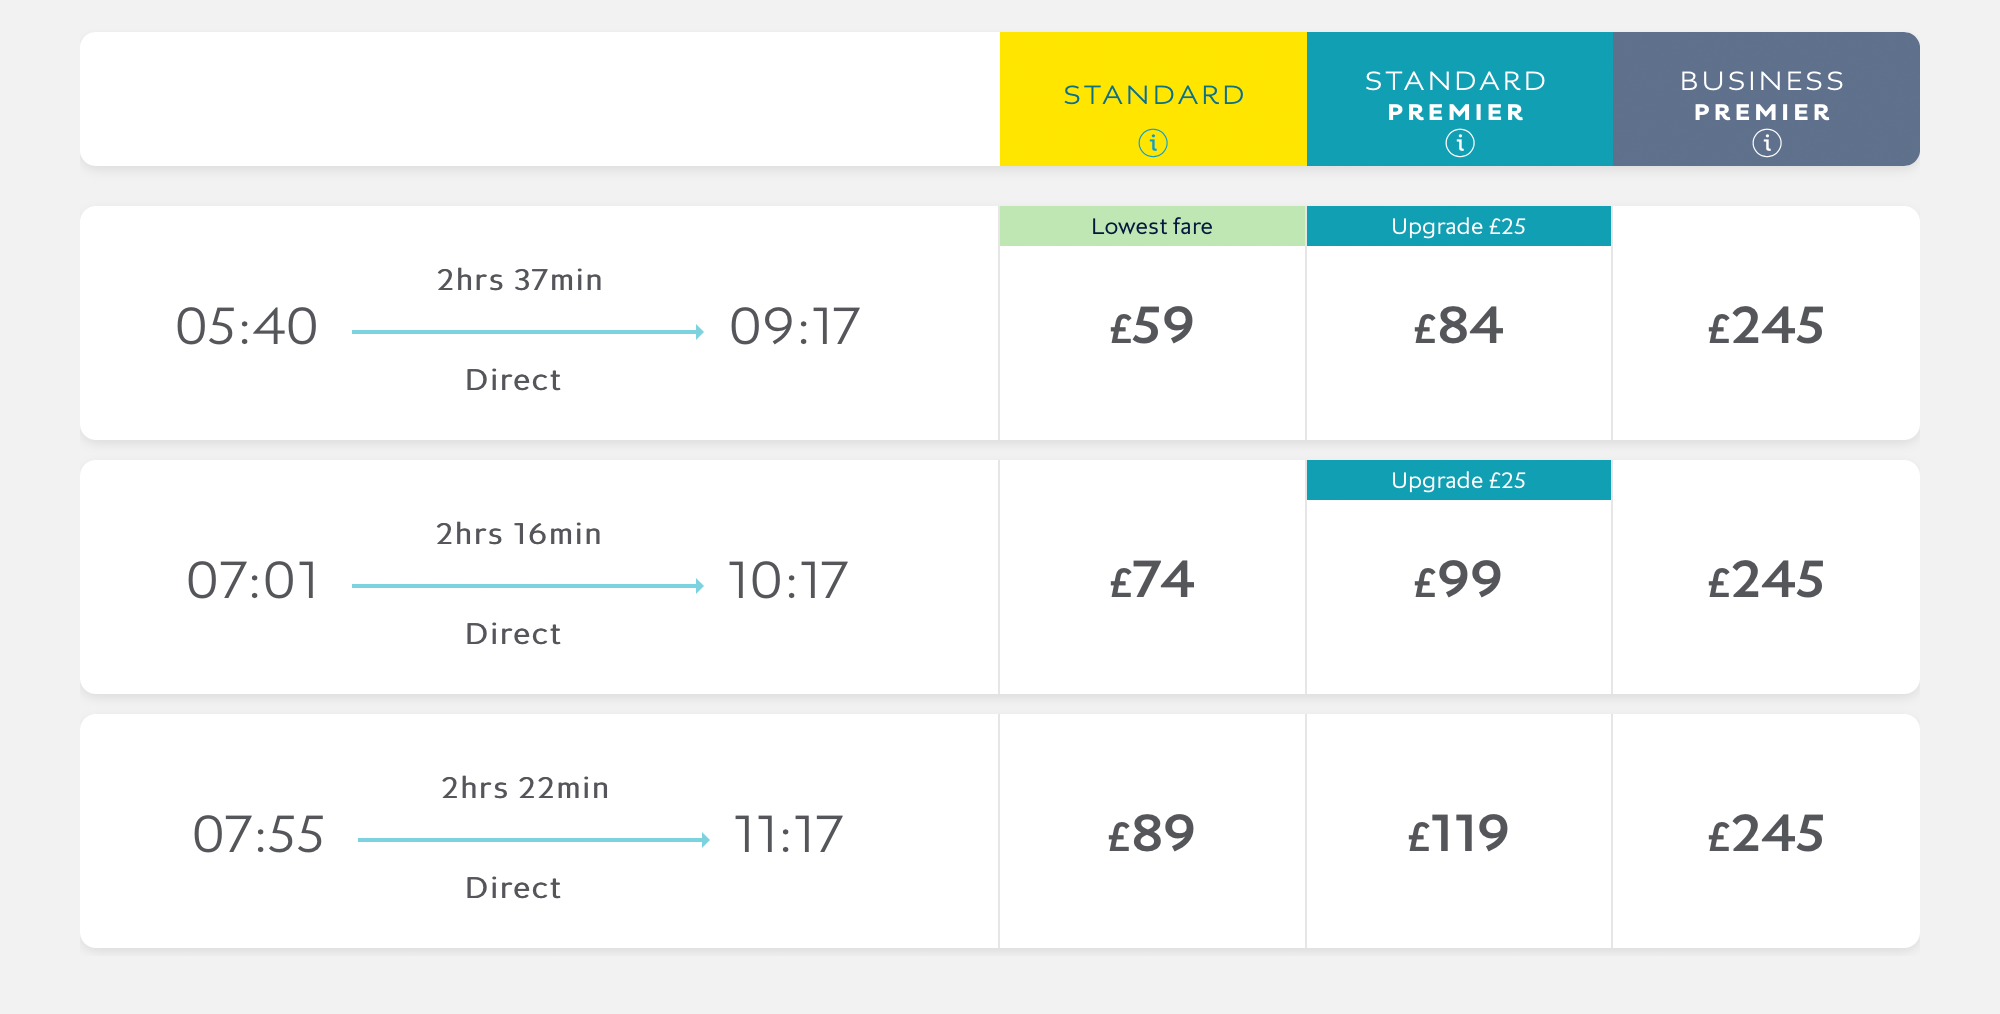Click the Standard column header
This screenshot has width=2000, height=1014.
[1153, 99]
